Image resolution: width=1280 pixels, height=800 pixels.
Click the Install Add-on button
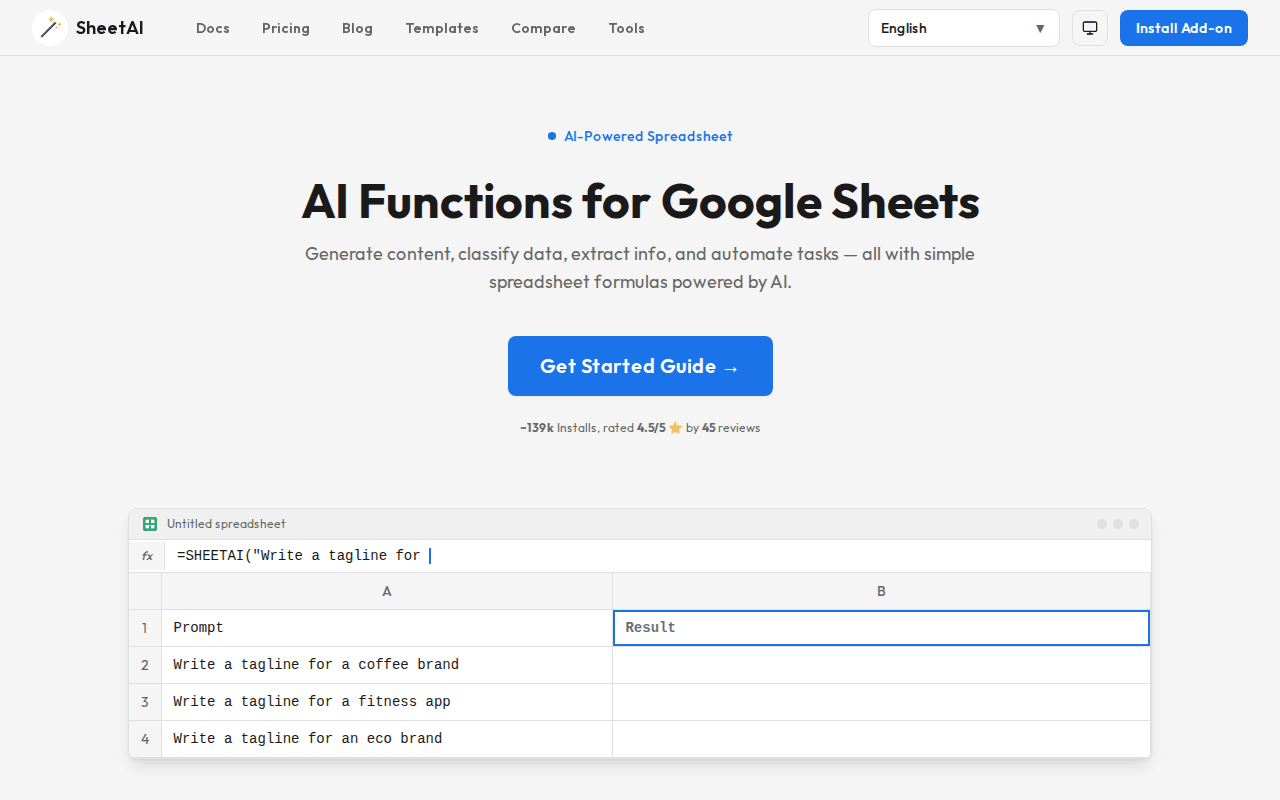coord(1184,28)
